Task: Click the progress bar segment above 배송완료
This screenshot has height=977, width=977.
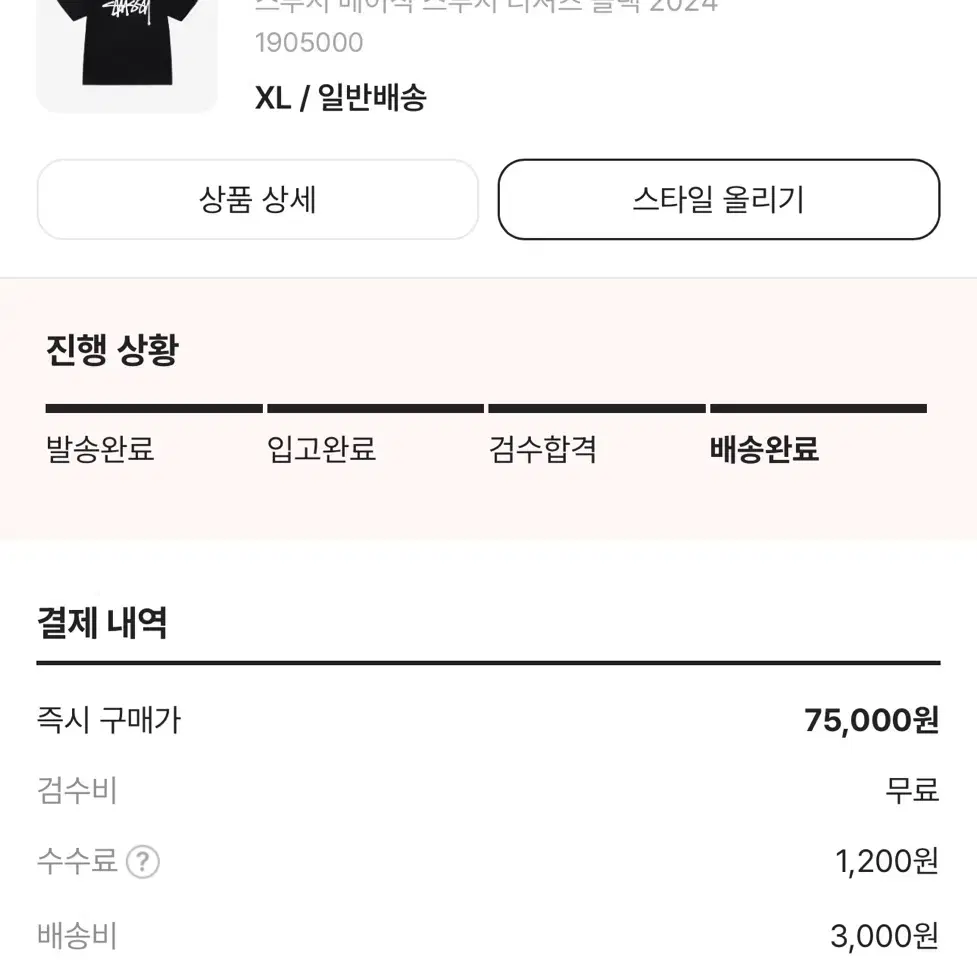Action: coord(819,409)
